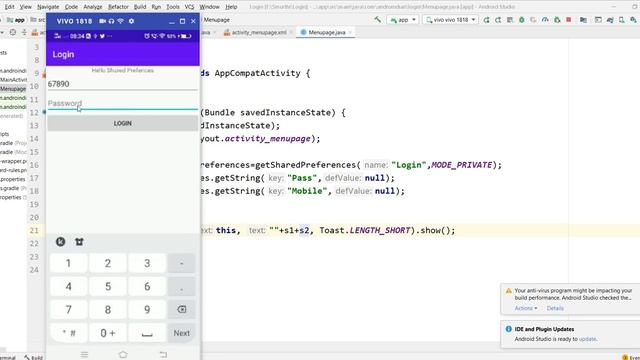Select MainActivity in the project tree
Screen dimensions: 640x360
[13, 80]
